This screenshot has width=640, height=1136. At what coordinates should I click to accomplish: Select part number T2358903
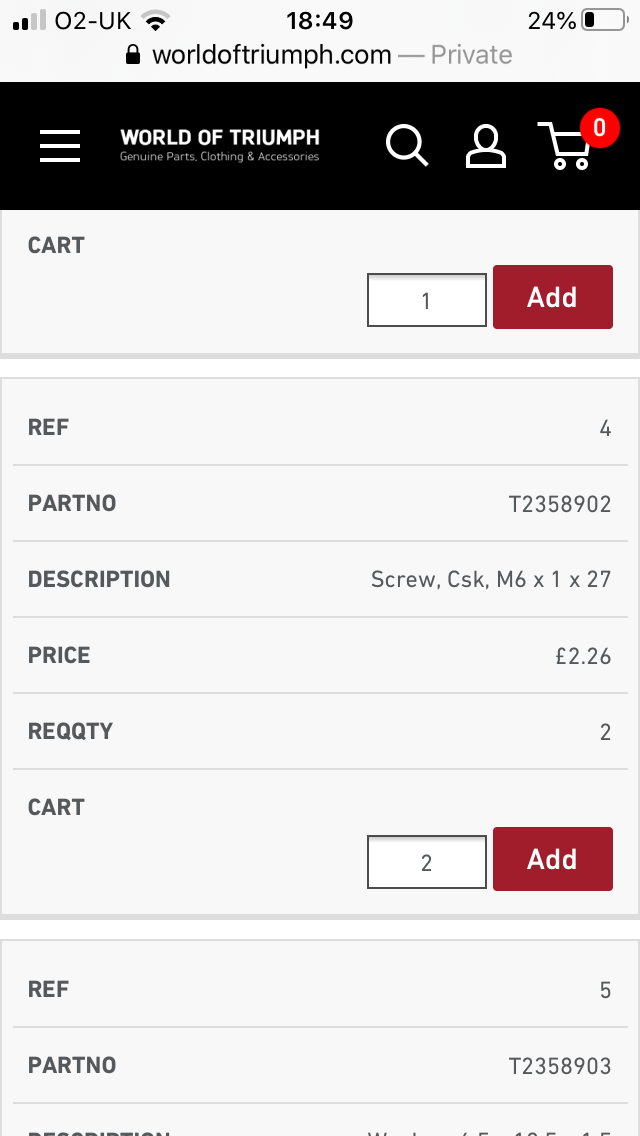click(x=560, y=1066)
